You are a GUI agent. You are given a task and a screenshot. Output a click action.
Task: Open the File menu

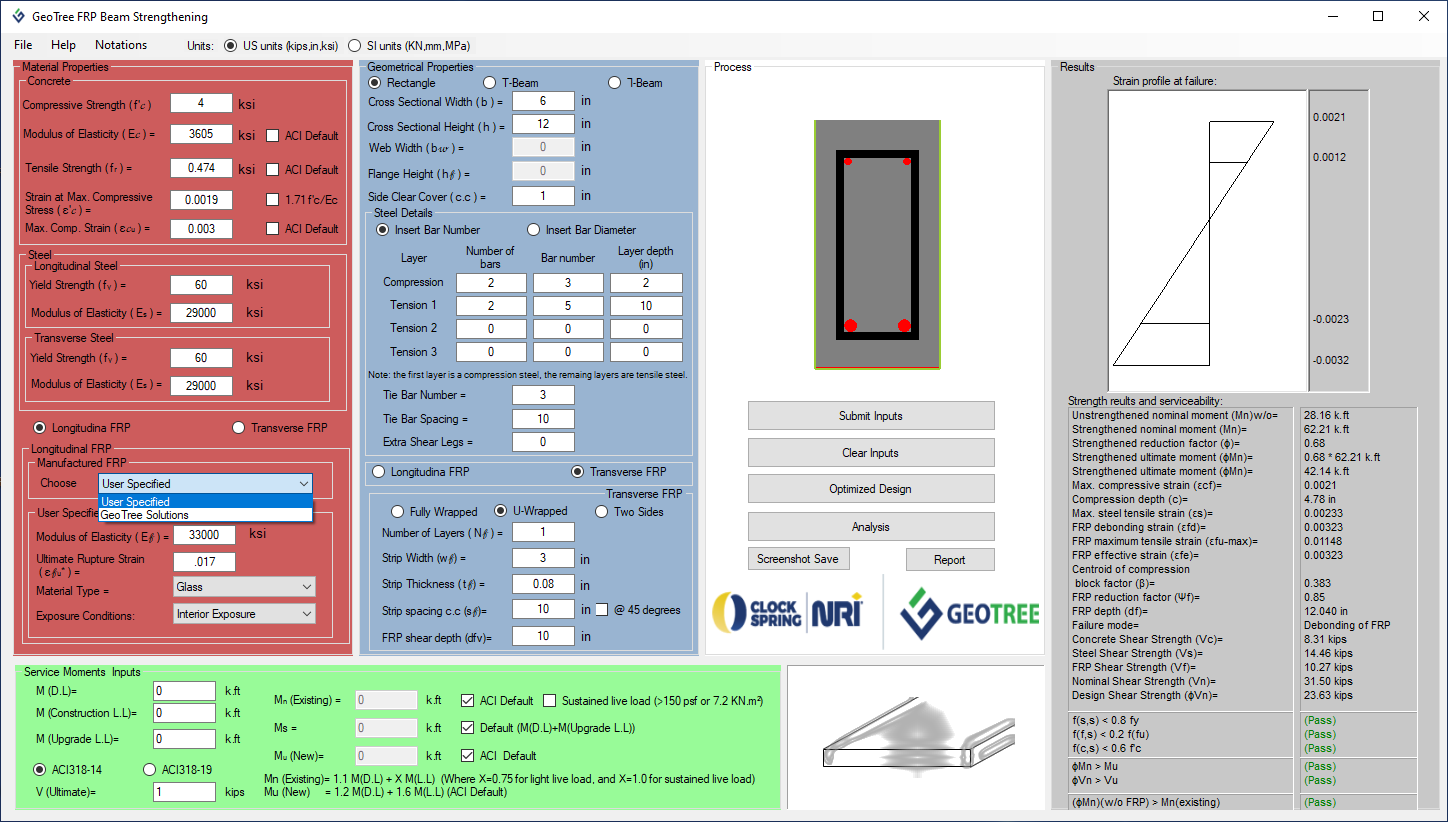pos(23,45)
